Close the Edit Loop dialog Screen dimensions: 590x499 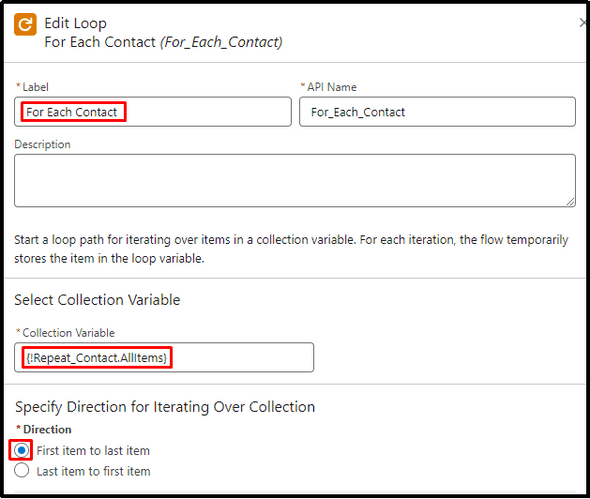click(x=584, y=23)
